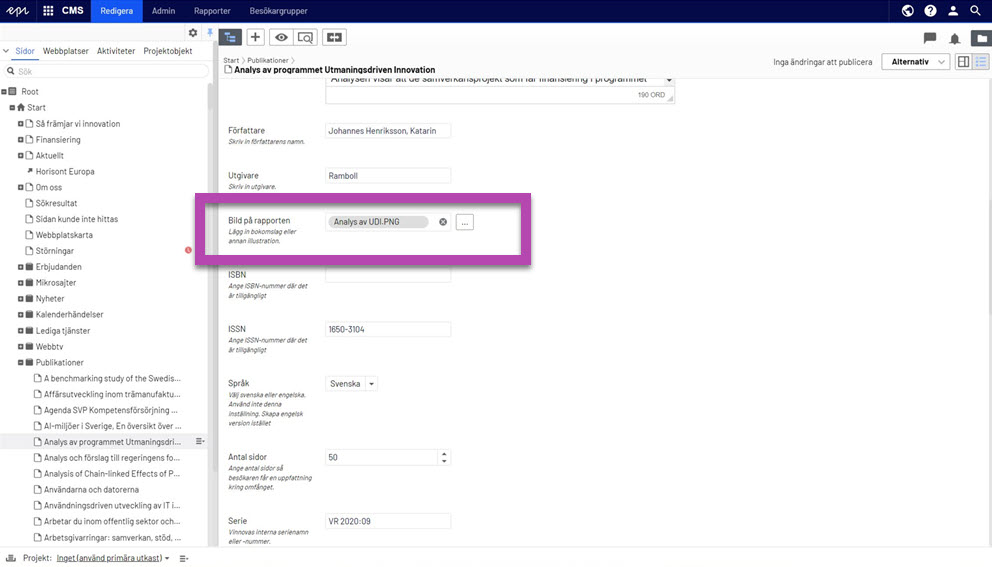Remove the Analys av UDI.PNG image

pos(443,222)
